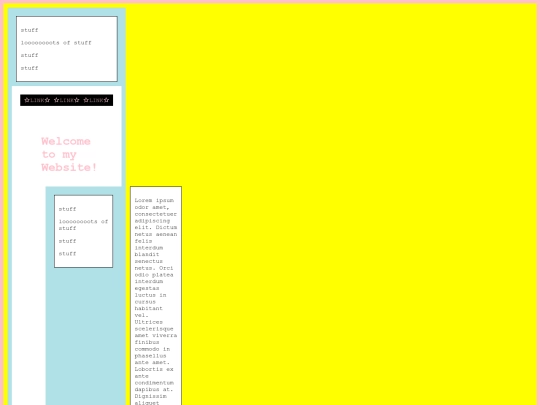The height and width of the screenshot is (405, 540).
Task: Click the words "commodo in" in the paragraph
Action: pos(152,349)
